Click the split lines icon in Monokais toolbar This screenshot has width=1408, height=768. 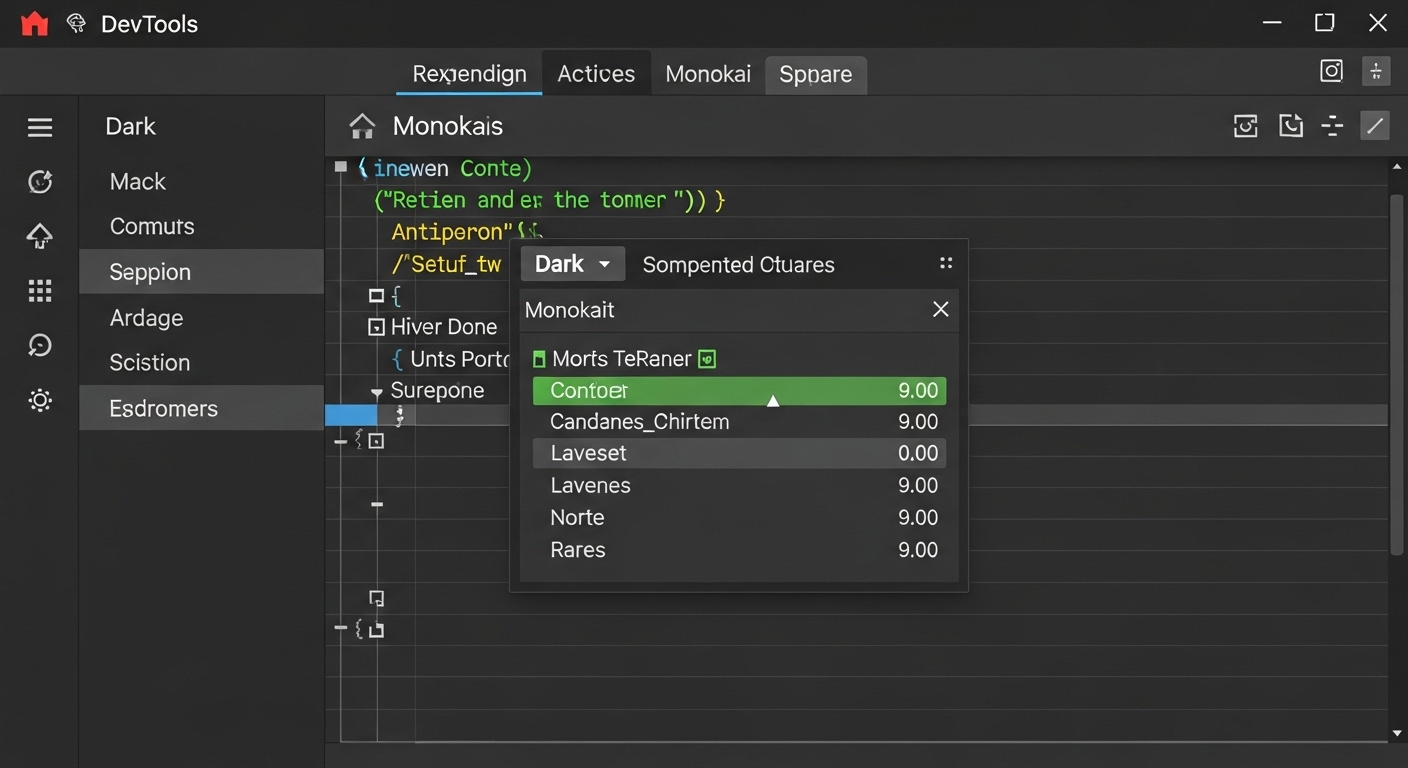[1332, 126]
